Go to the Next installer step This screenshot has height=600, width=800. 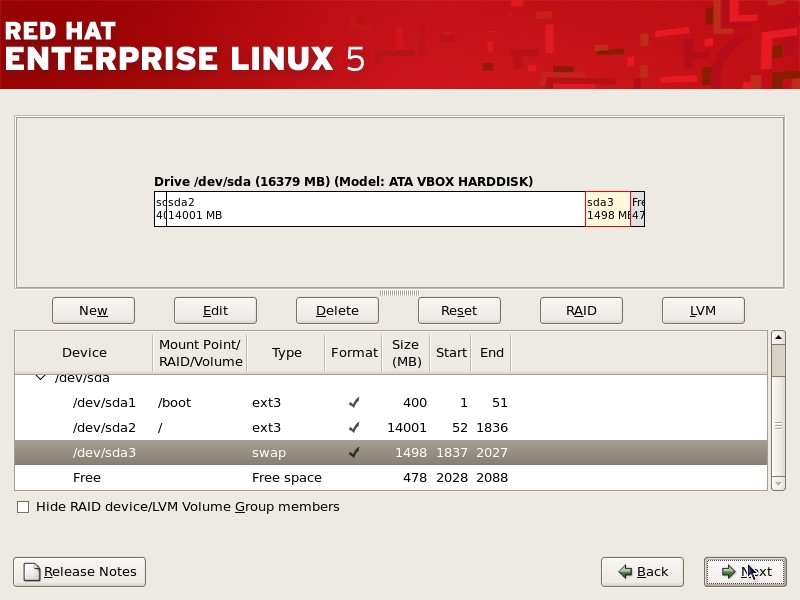745,571
